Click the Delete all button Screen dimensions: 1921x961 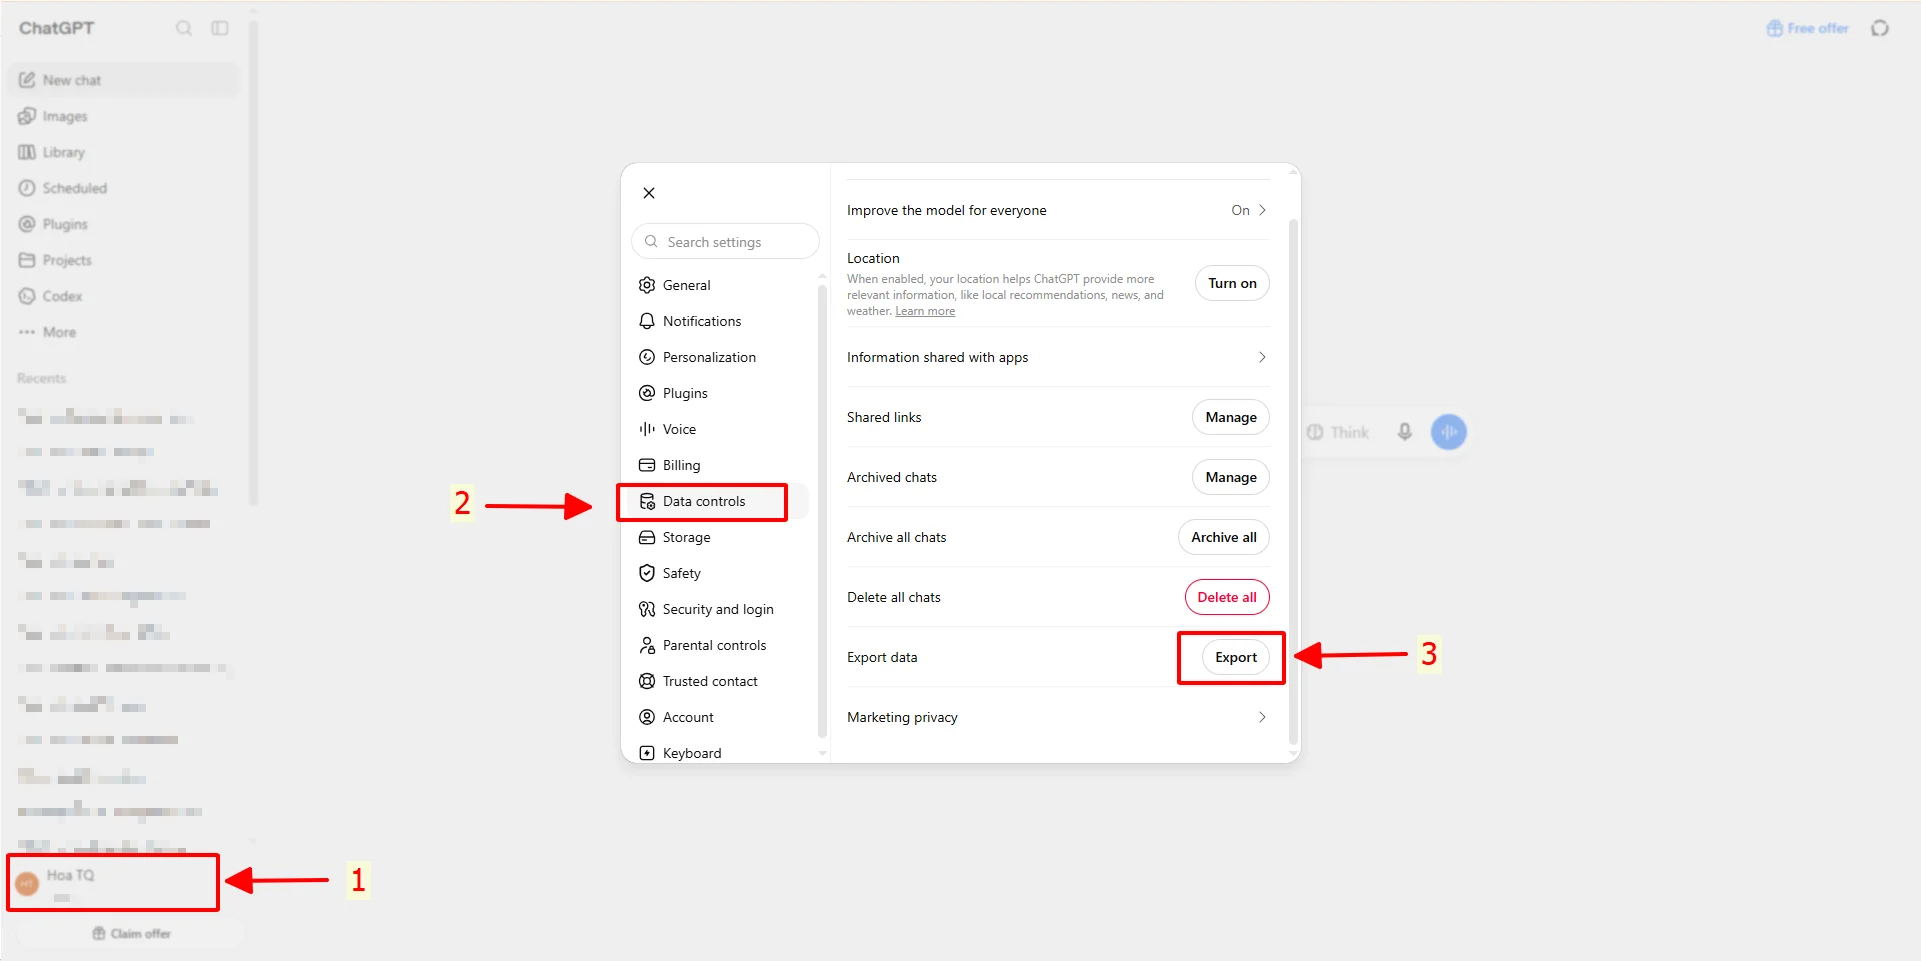tap(1227, 597)
